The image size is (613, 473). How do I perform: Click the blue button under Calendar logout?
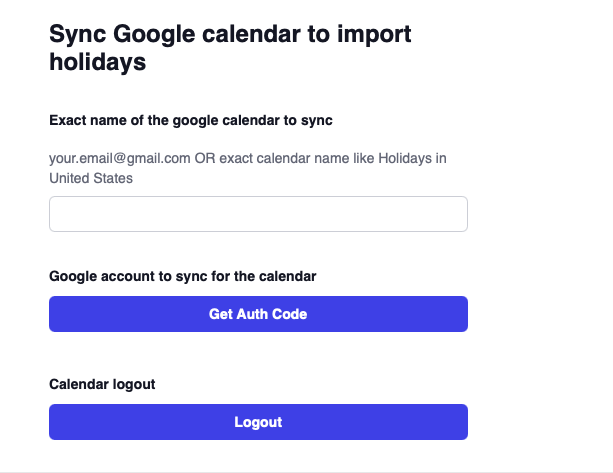258,422
